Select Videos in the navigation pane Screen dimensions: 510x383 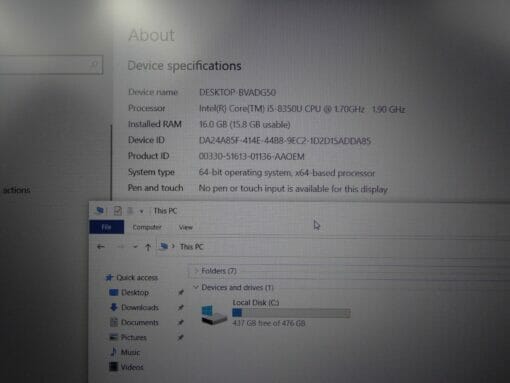click(x=132, y=367)
